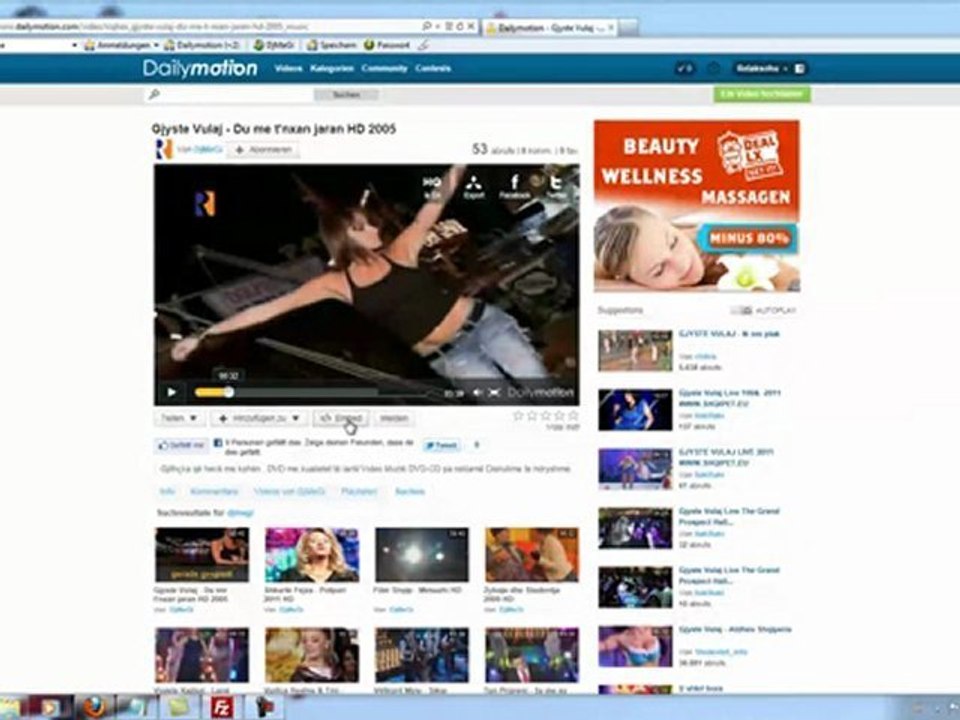Open suggestion Gjyste Vulaj Live 2011 thumbnail (second)

(635, 410)
